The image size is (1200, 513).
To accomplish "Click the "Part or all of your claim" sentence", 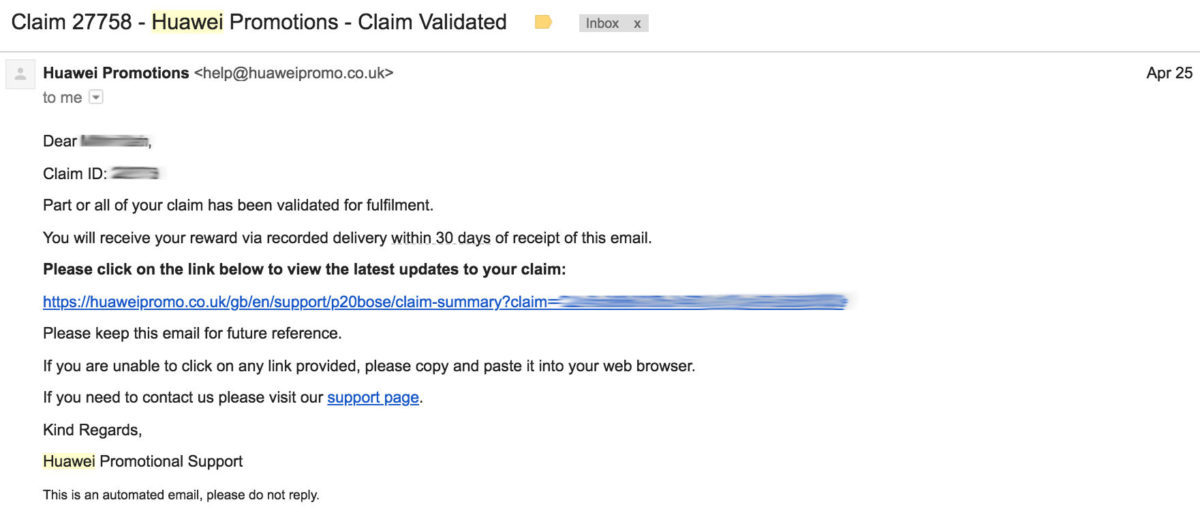I will click(238, 205).
